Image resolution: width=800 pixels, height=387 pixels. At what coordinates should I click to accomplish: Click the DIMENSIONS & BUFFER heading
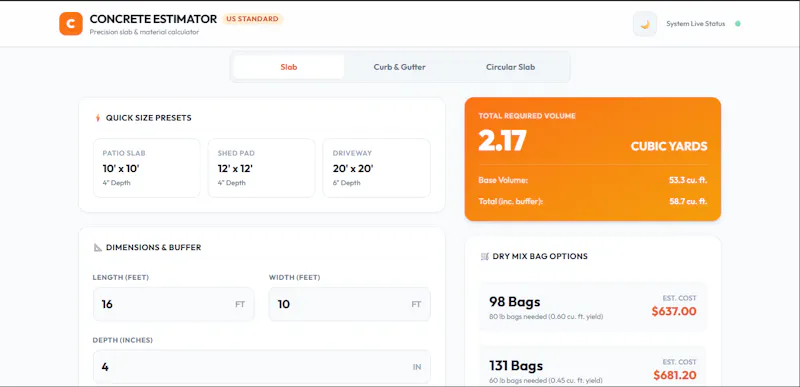[x=154, y=247]
